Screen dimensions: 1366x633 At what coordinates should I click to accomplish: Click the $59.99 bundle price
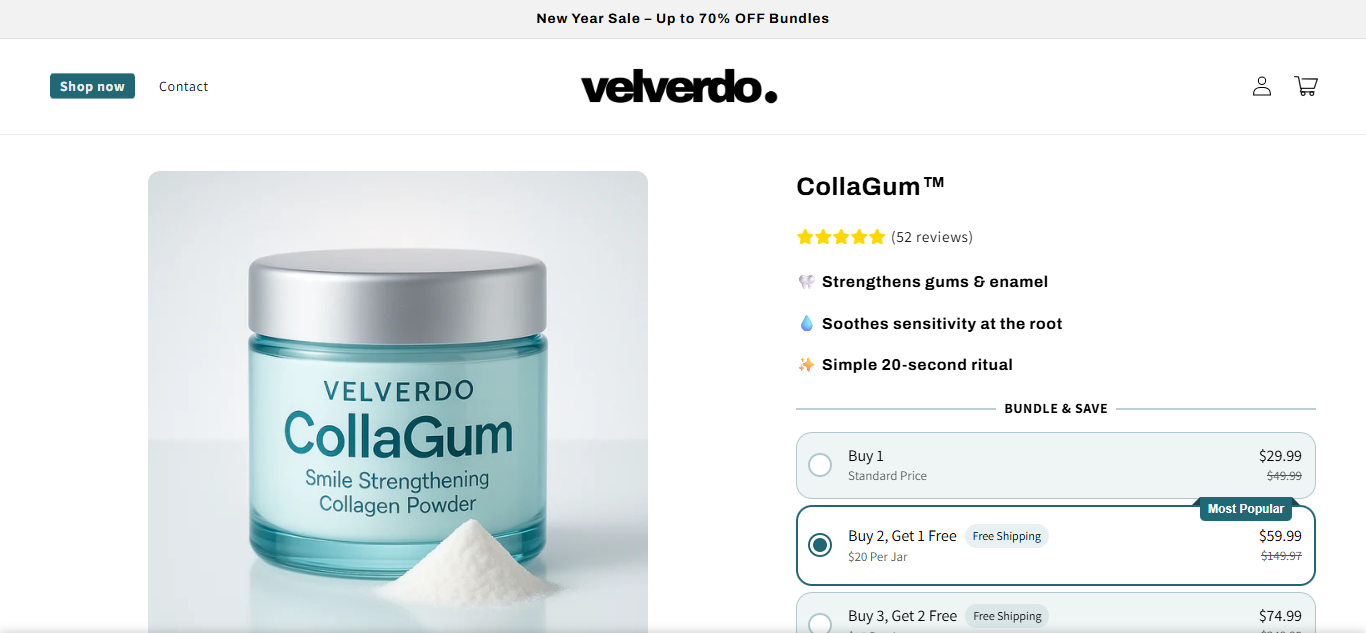point(1280,536)
